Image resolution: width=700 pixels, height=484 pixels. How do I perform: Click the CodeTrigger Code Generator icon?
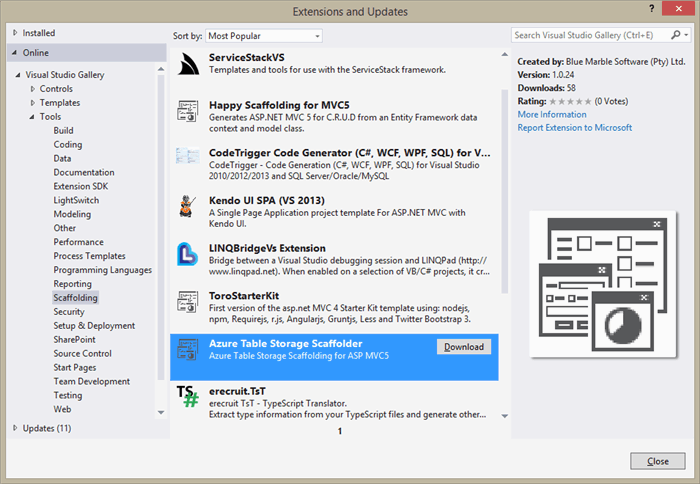point(188,156)
